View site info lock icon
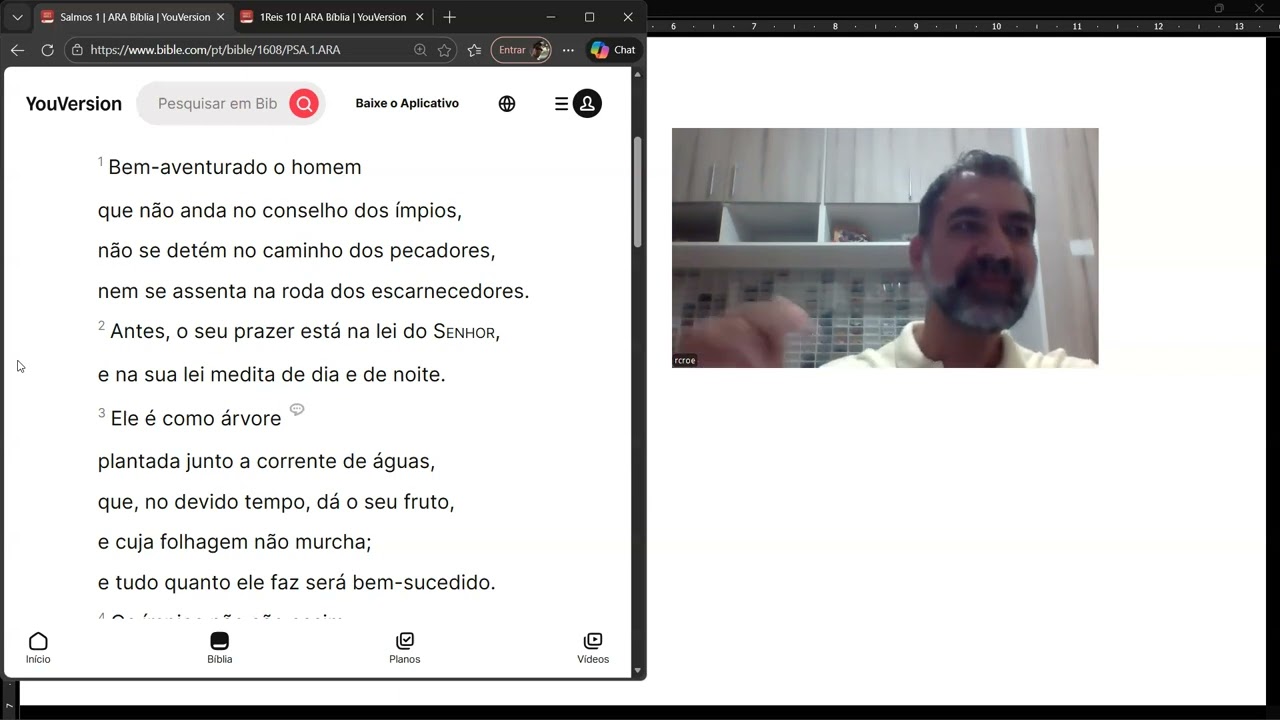 coord(78,50)
